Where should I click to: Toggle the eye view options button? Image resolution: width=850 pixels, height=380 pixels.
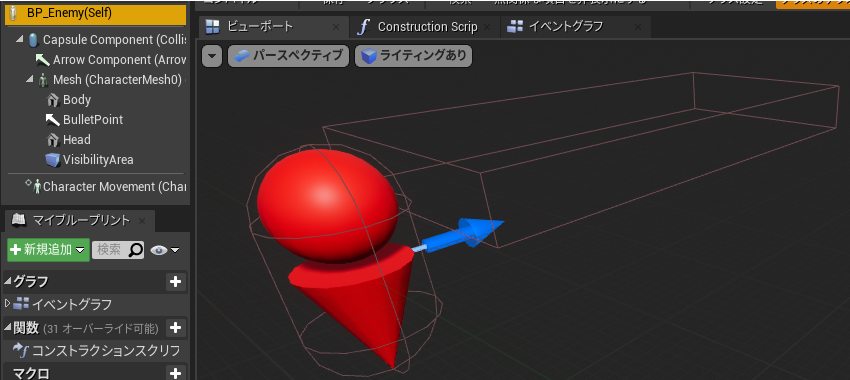164,250
